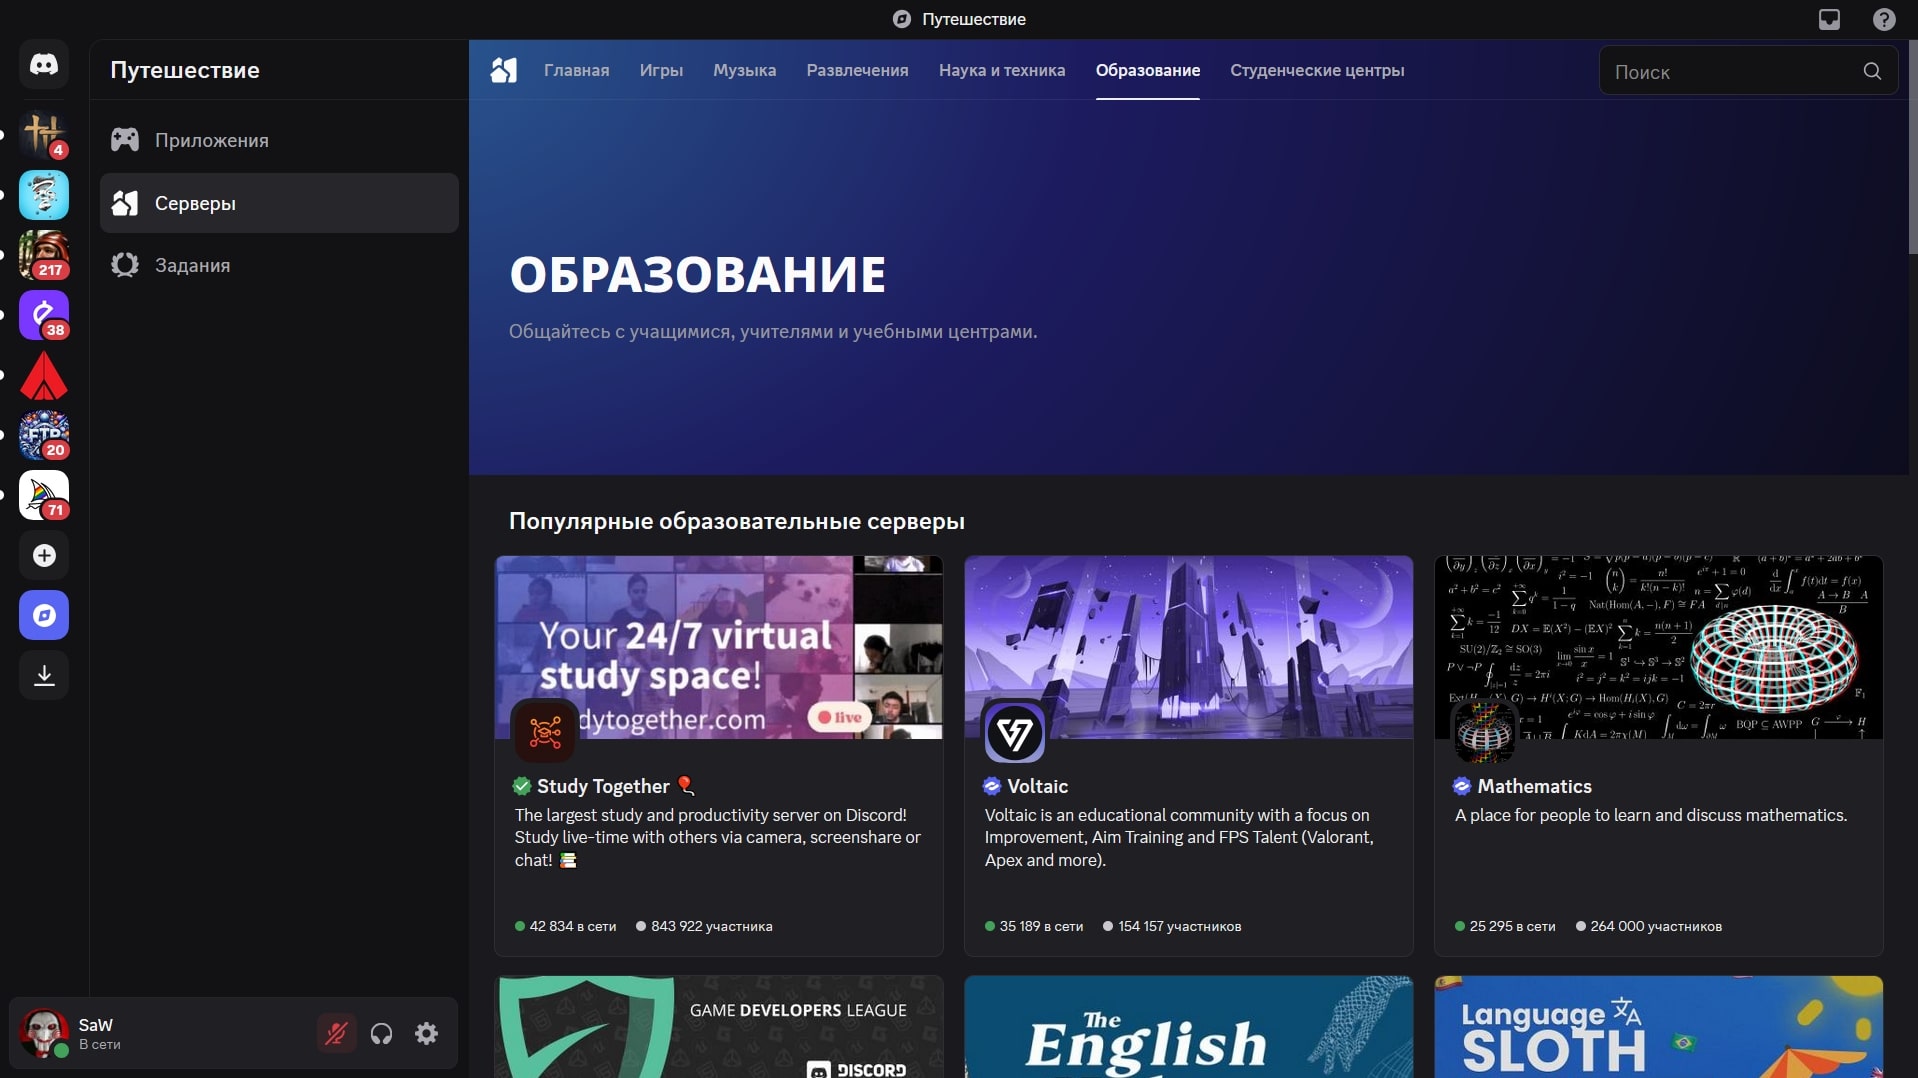Screen dimensions: 1918x1078
Task: Open server with 4 notifications badge
Action: pos(44,135)
